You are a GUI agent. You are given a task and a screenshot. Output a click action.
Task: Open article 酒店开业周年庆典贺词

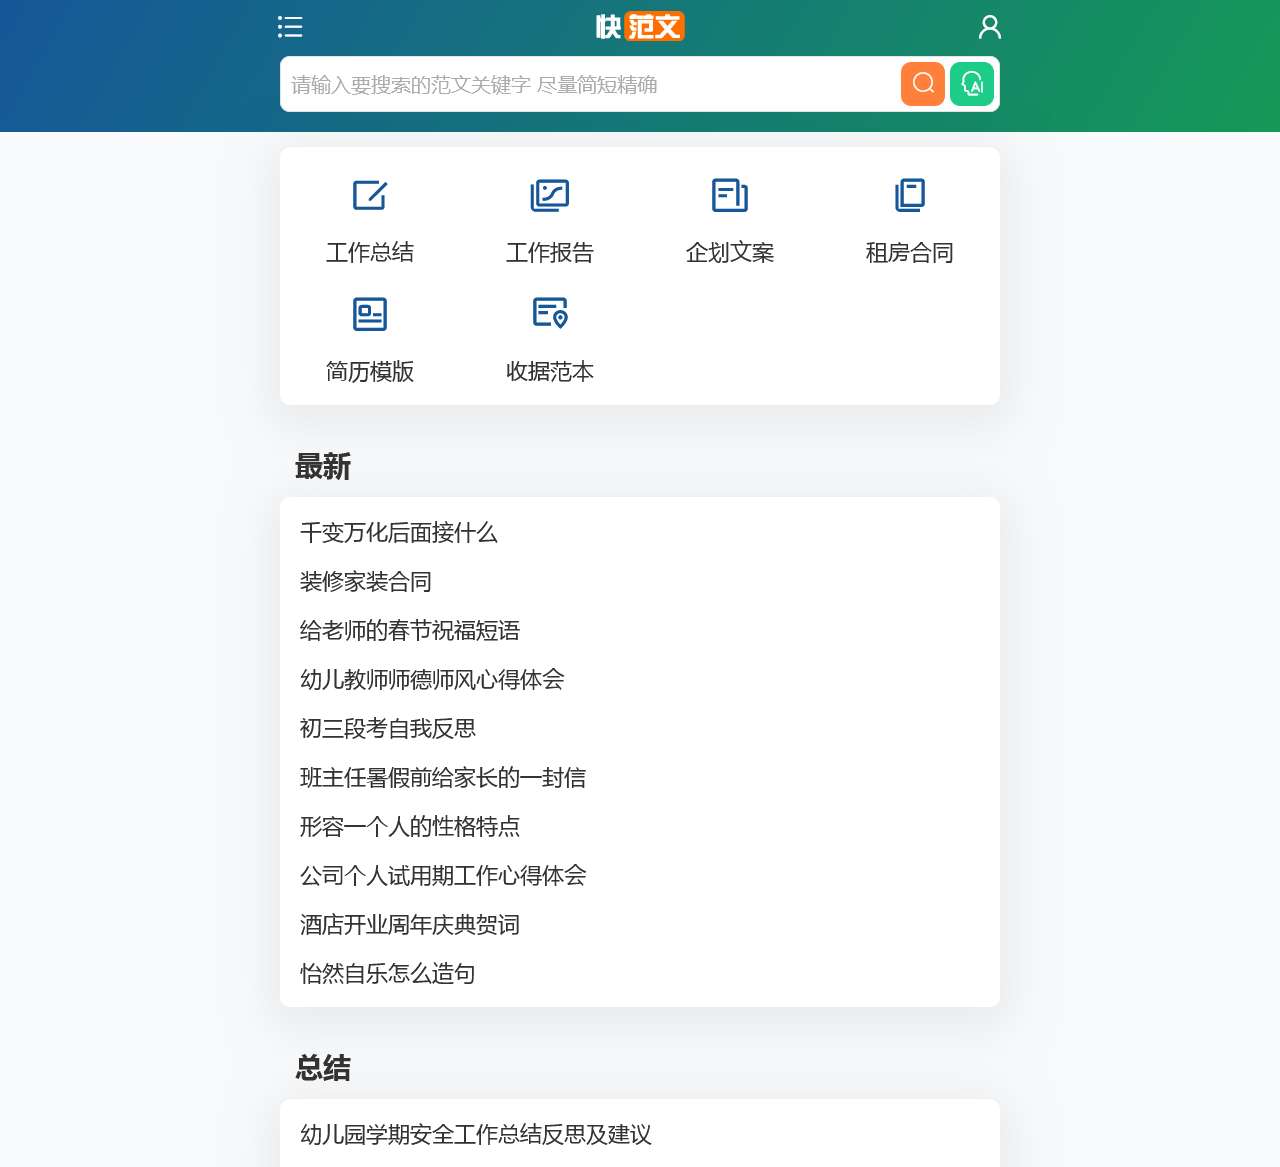click(410, 925)
